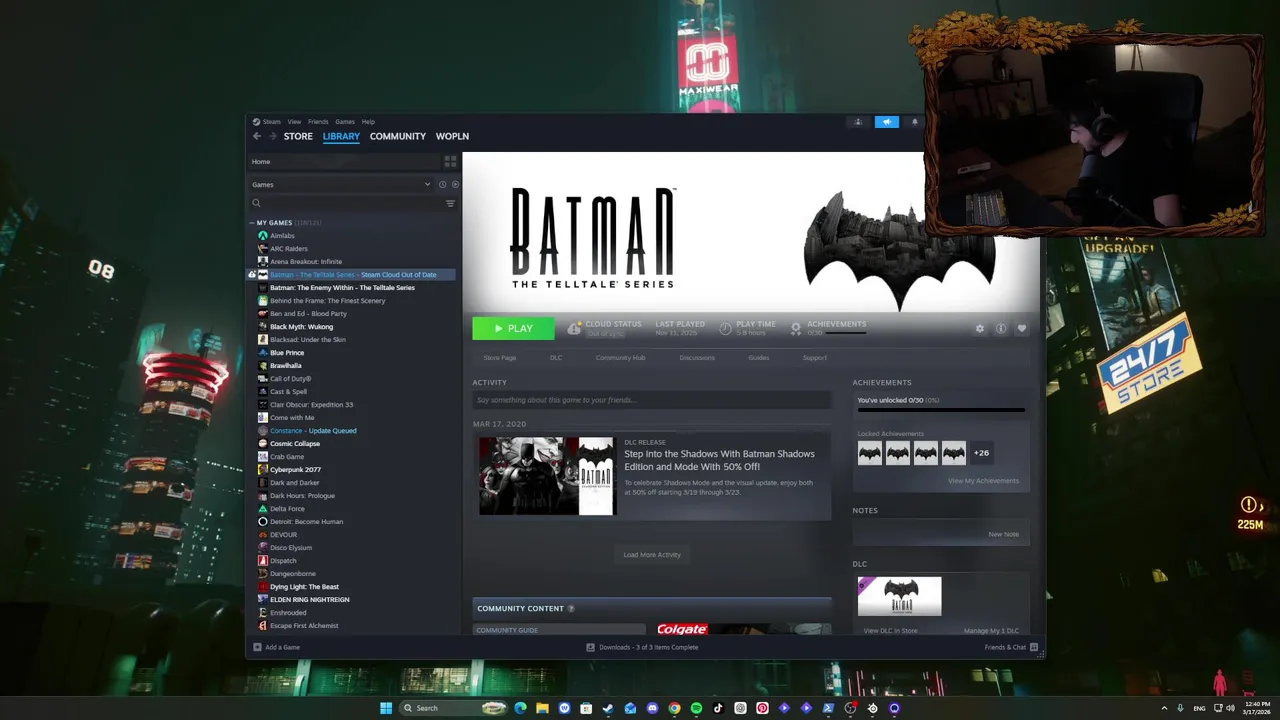Switch to the COMMUNITY tab

pos(398,136)
